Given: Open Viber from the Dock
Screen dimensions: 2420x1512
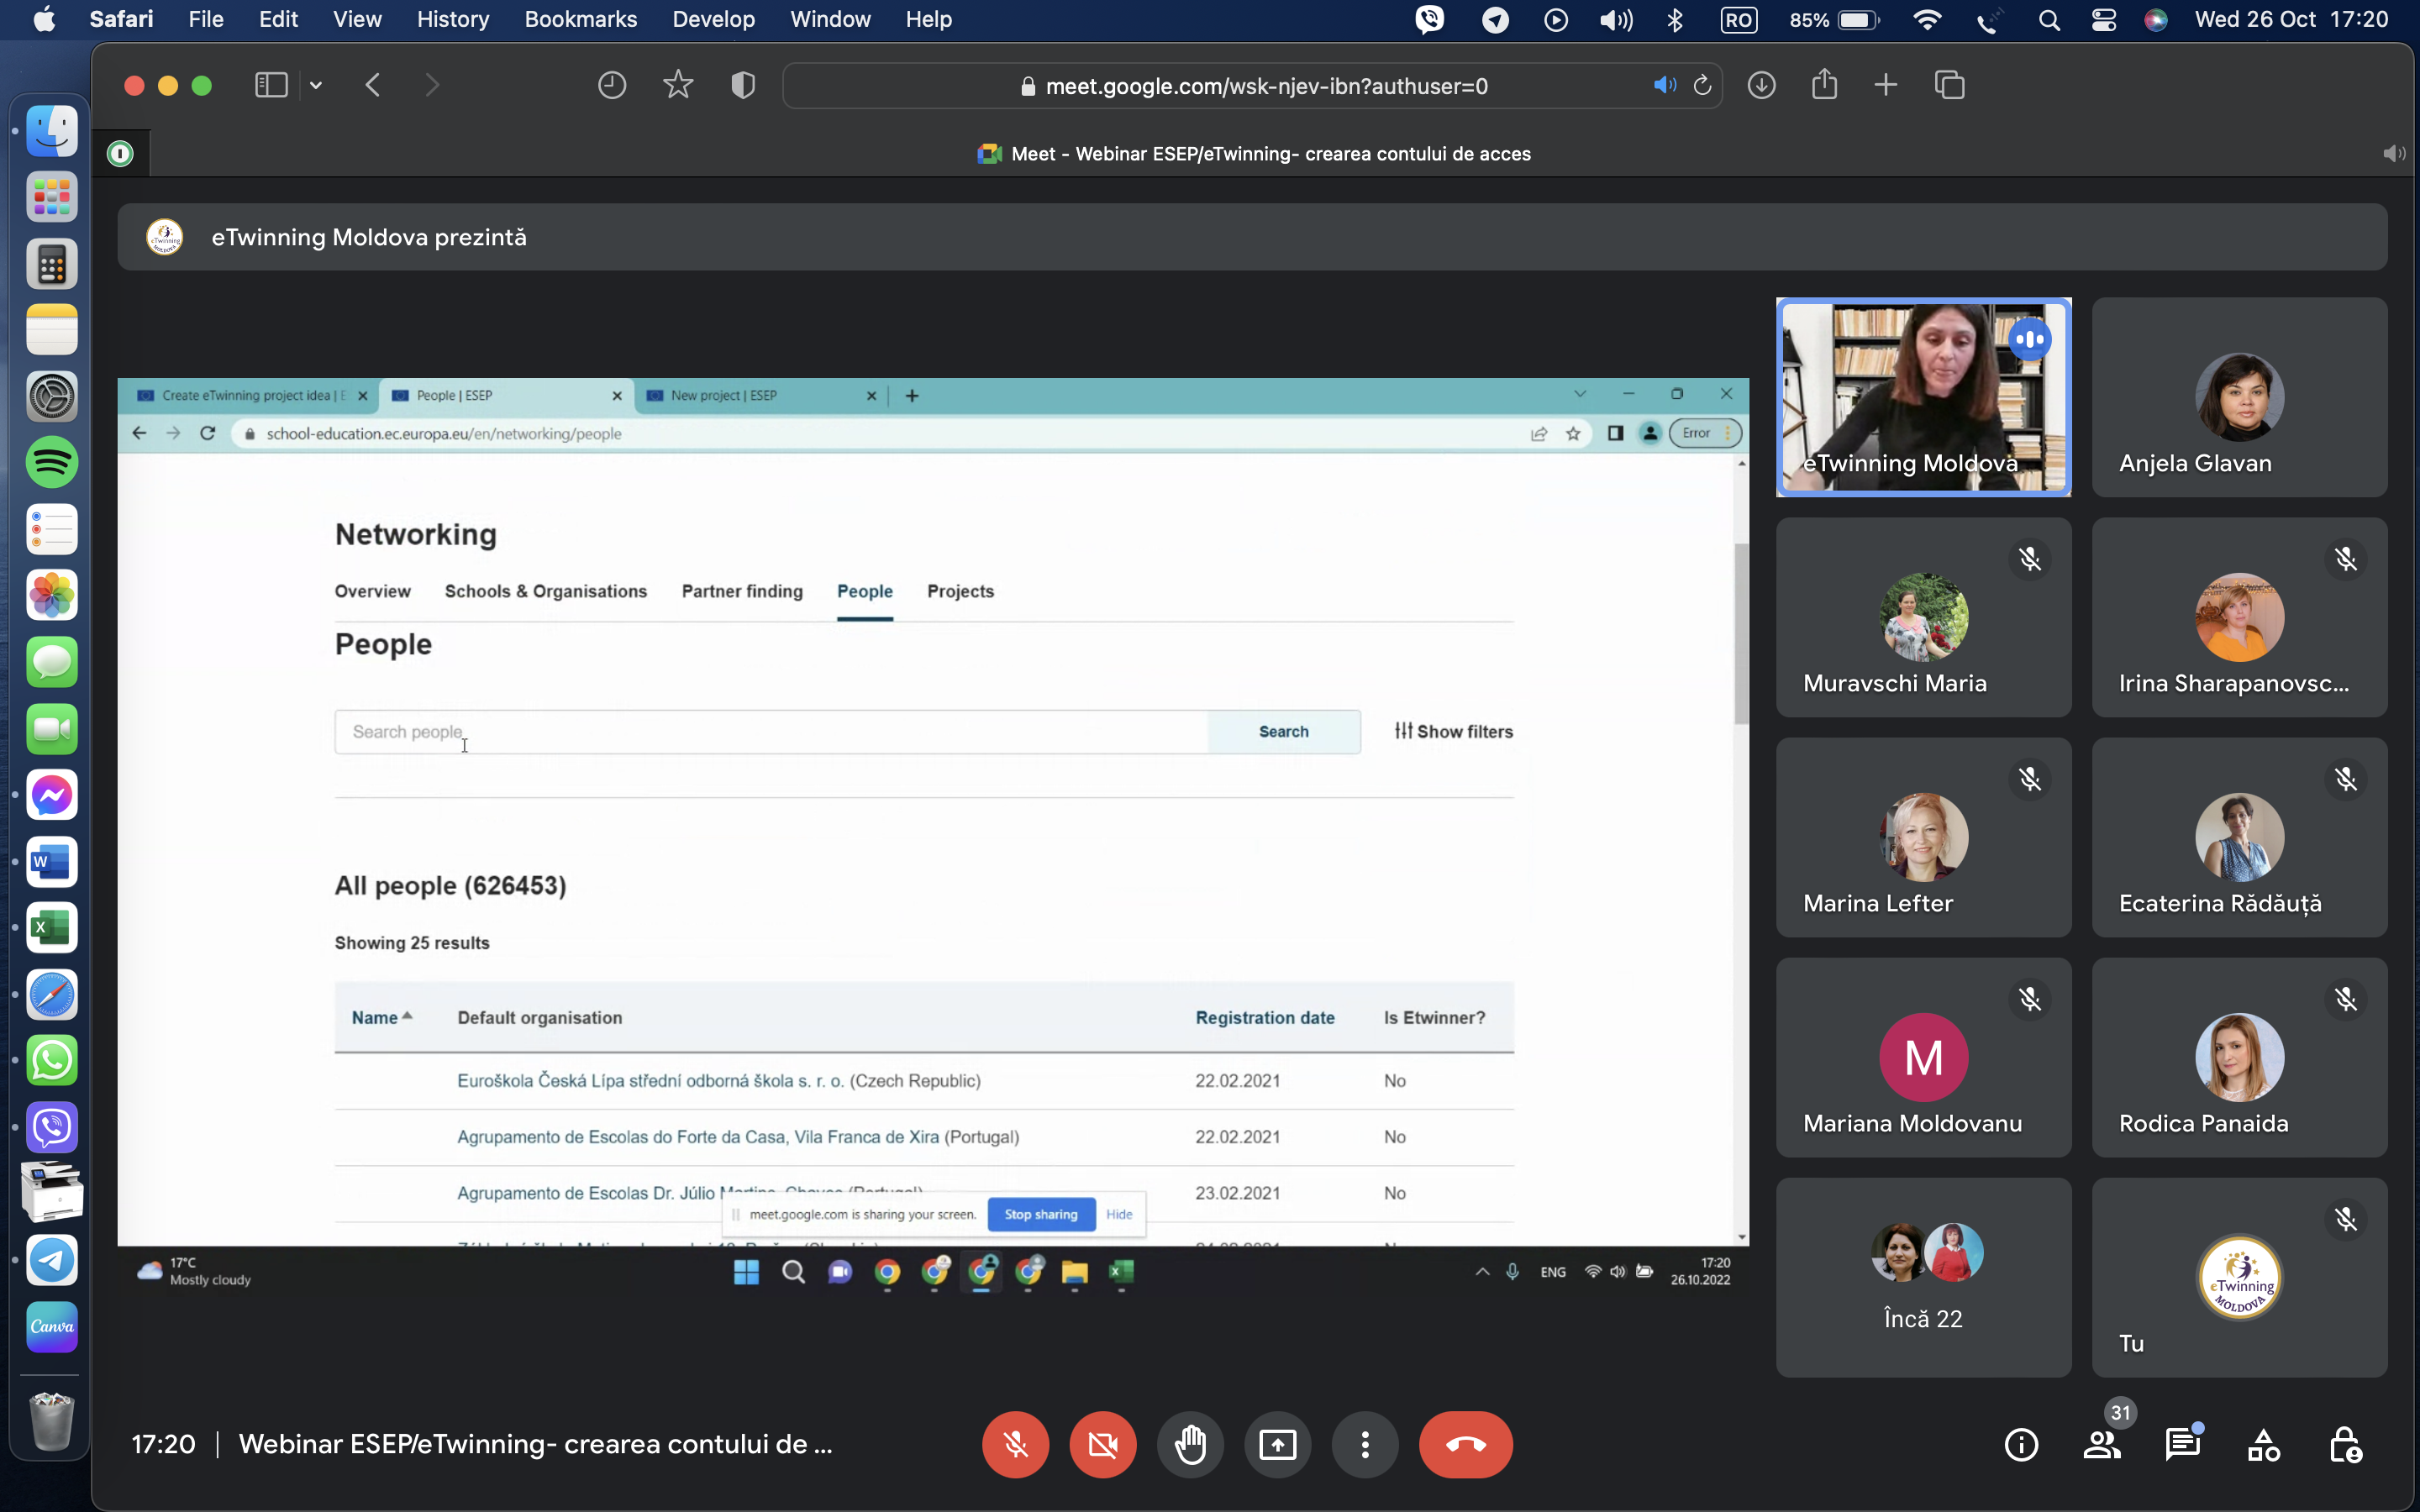Looking at the screenshot, I should point(52,1127).
